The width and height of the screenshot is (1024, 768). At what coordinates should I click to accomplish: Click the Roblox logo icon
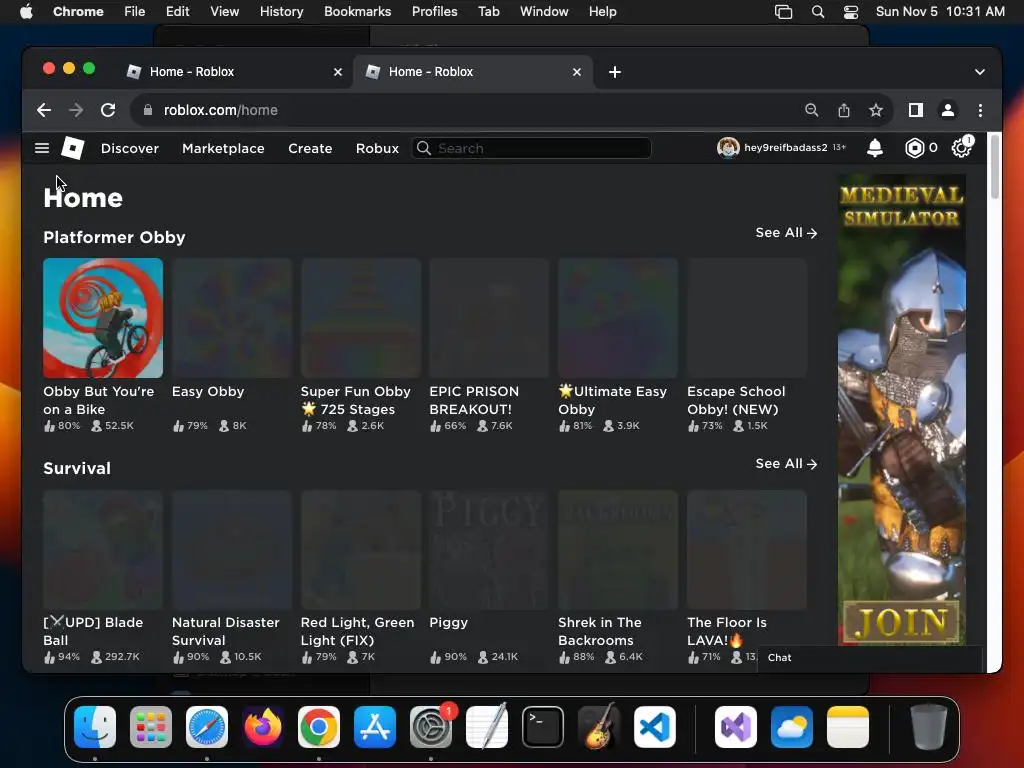coord(72,148)
